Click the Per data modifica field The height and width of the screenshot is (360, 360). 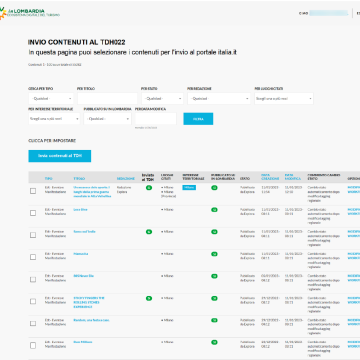[156, 119]
